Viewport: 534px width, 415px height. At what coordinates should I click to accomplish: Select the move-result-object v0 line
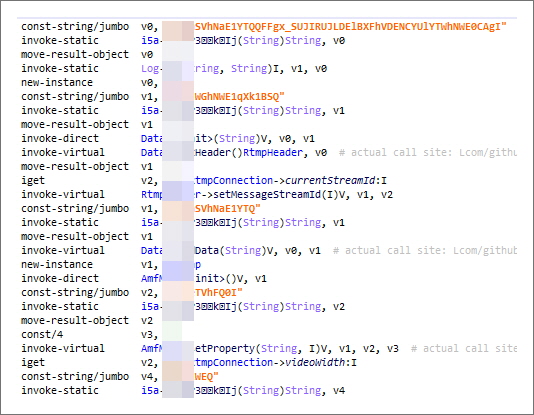point(87,54)
